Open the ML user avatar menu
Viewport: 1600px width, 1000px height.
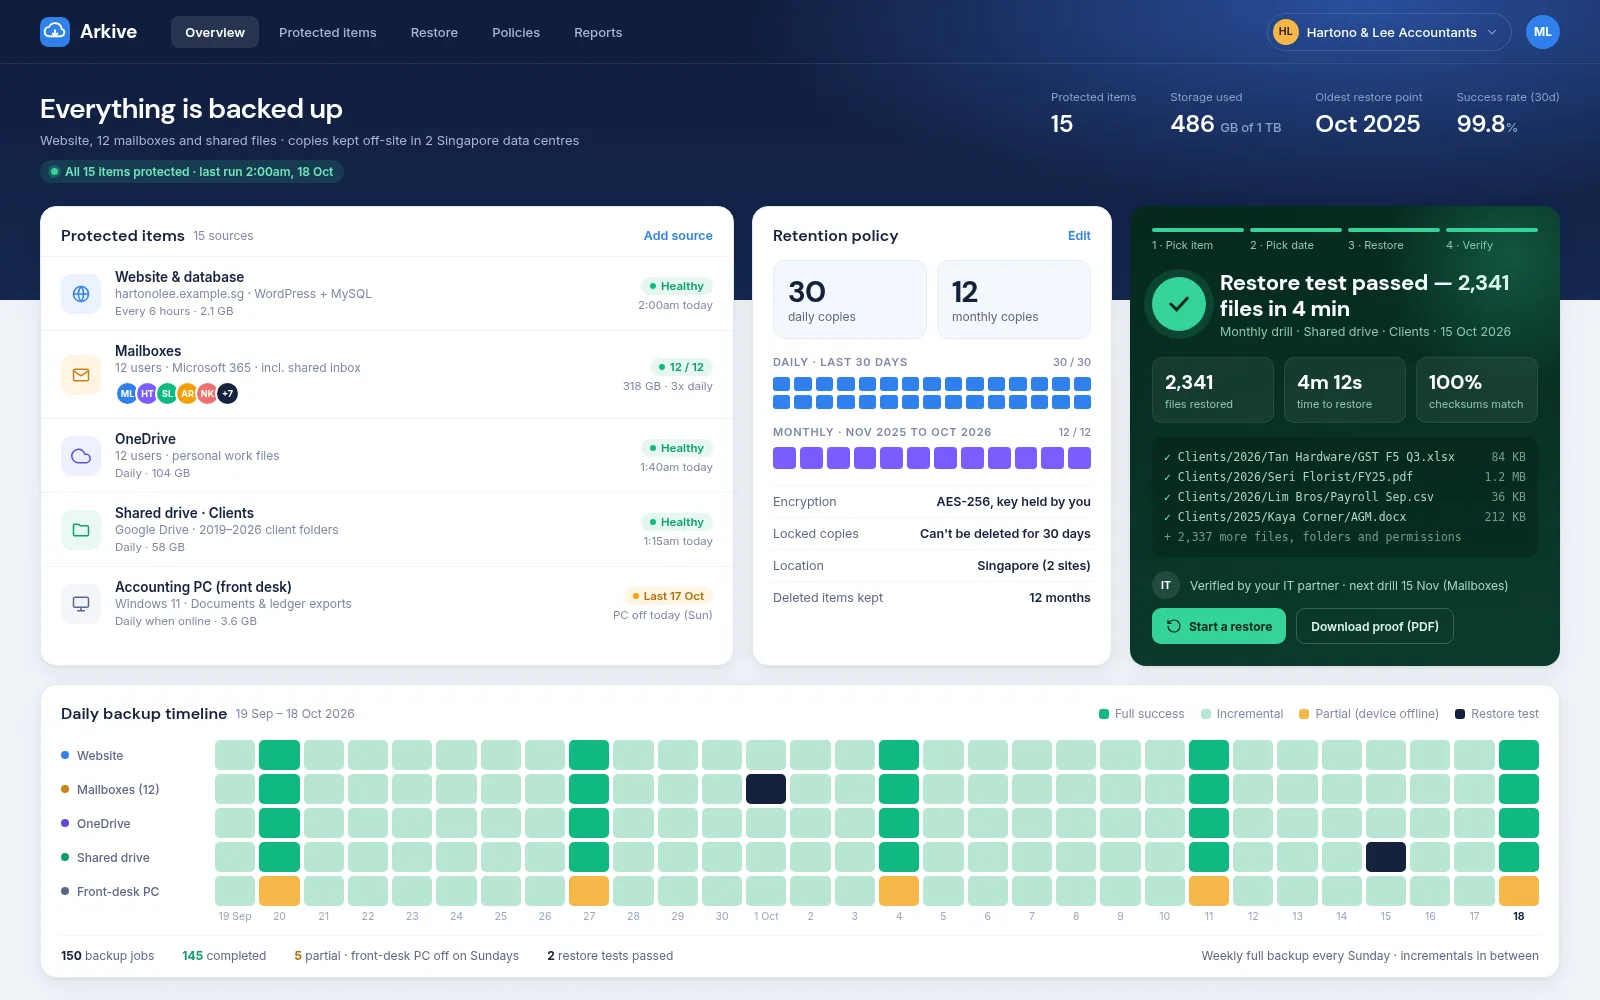pyautogui.click(x=1542, y=32)
